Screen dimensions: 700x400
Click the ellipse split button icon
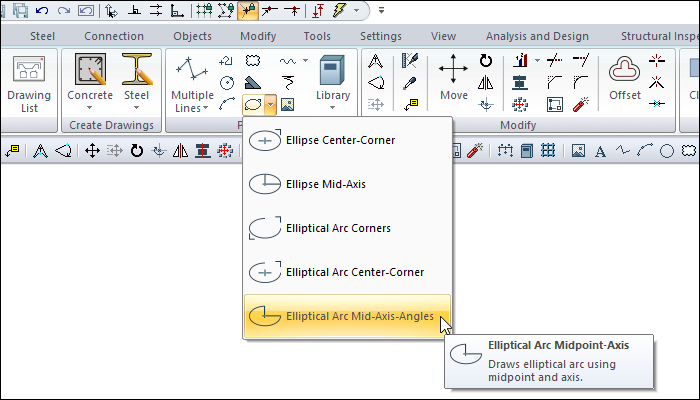tap(253, 105)
